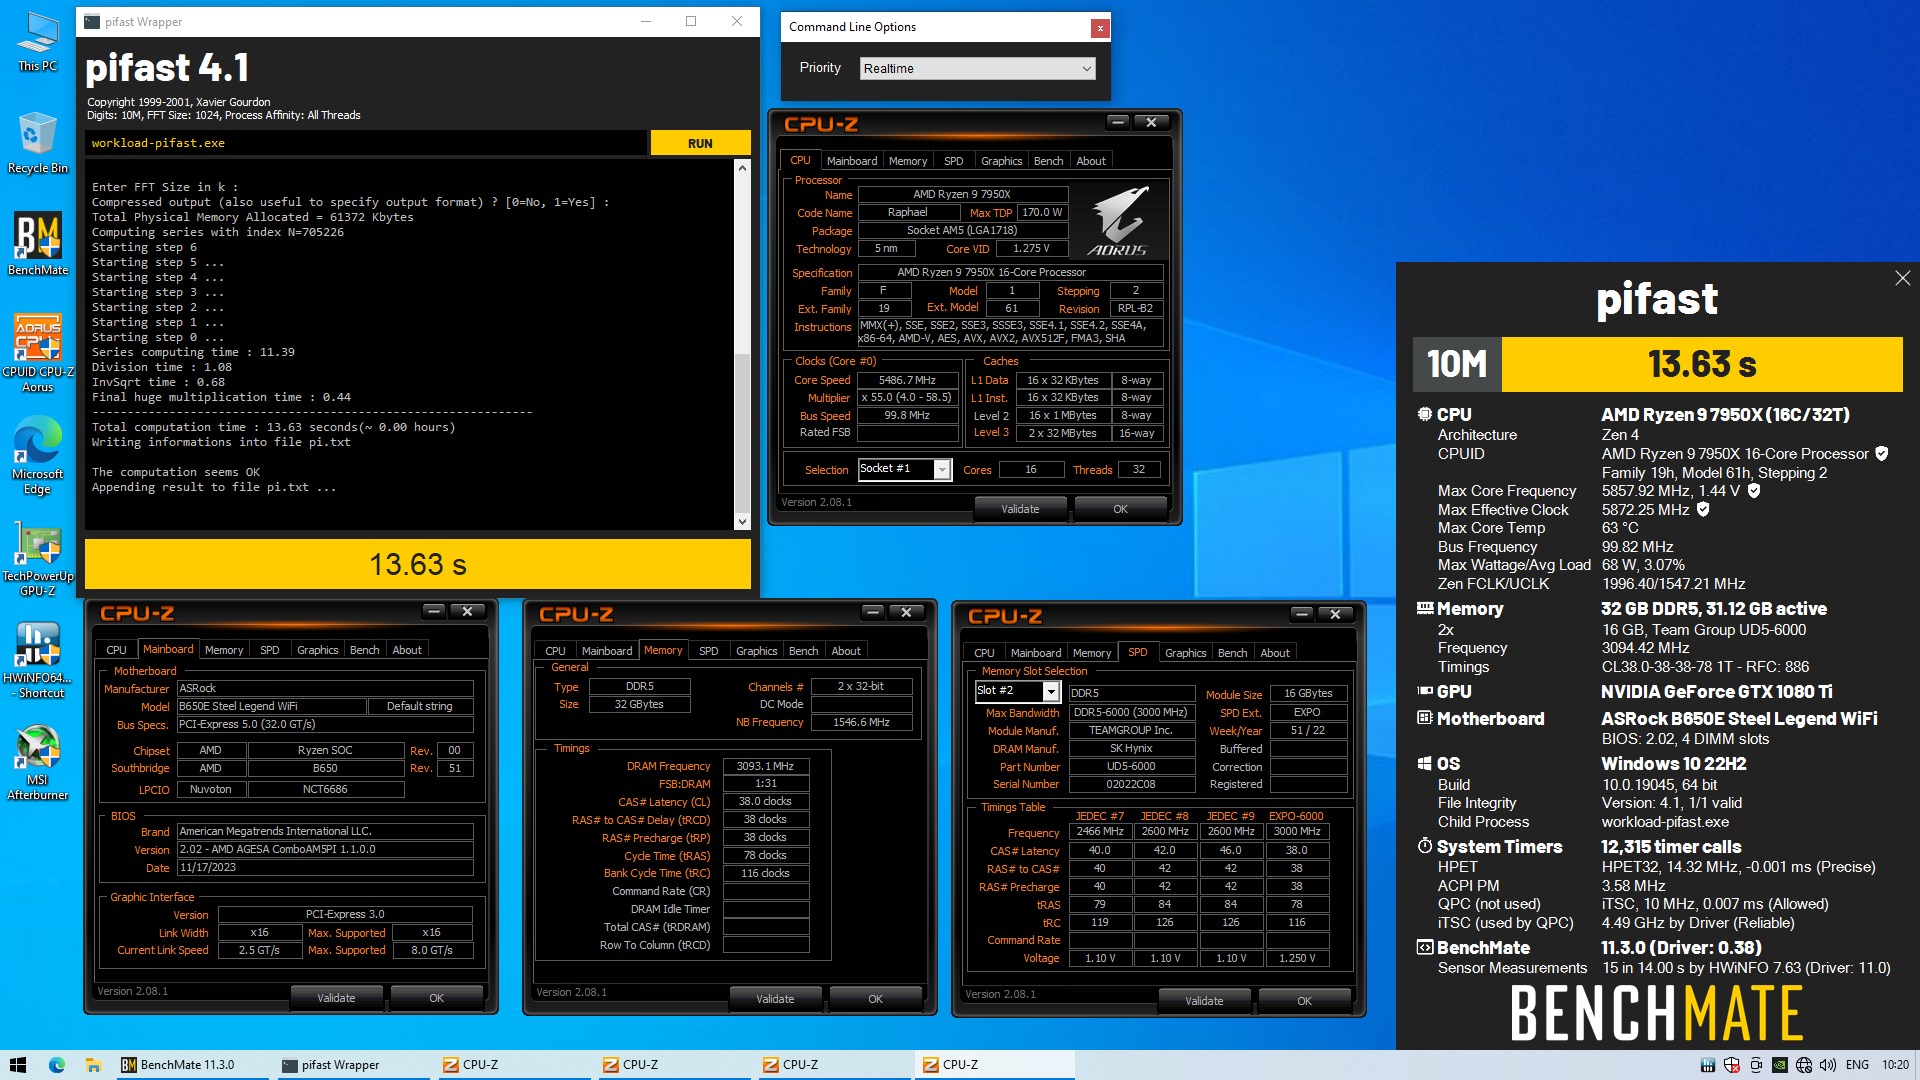Click the Core Speed 5486.7 MHz value
Screen dimensions: 1920x1080
tap(907, 380)
